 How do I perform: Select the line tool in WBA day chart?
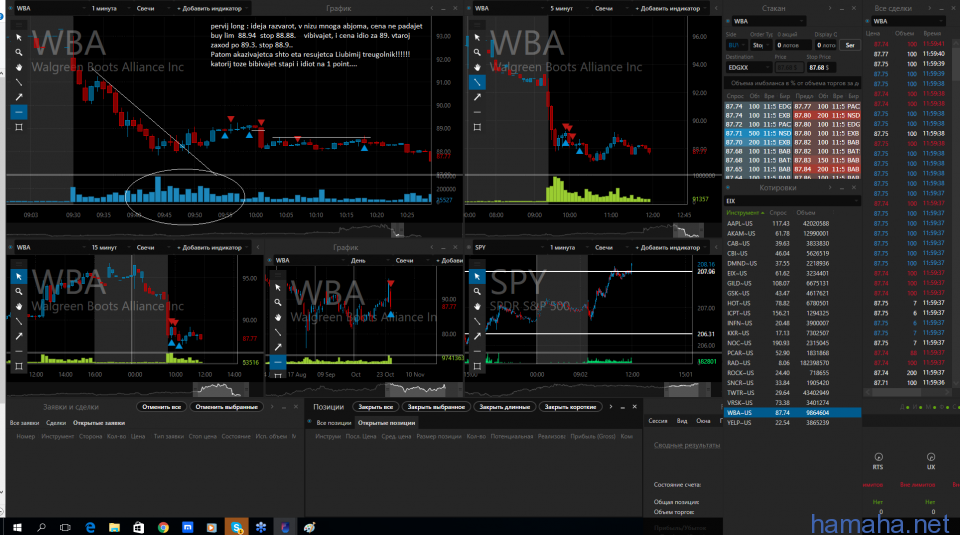(278, 332)
